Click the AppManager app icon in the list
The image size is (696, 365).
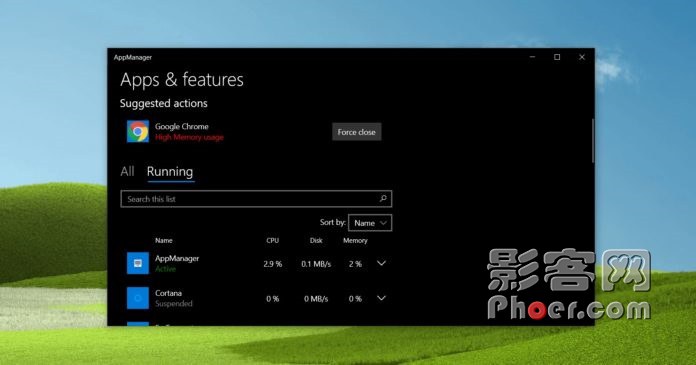coord(138,263)
